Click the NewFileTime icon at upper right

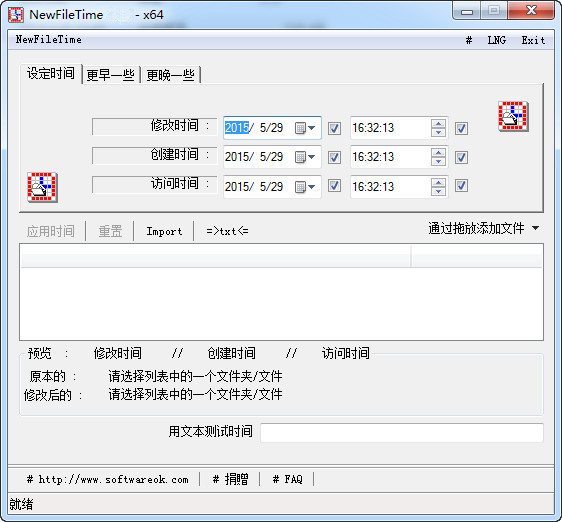[x=513, y=116]
